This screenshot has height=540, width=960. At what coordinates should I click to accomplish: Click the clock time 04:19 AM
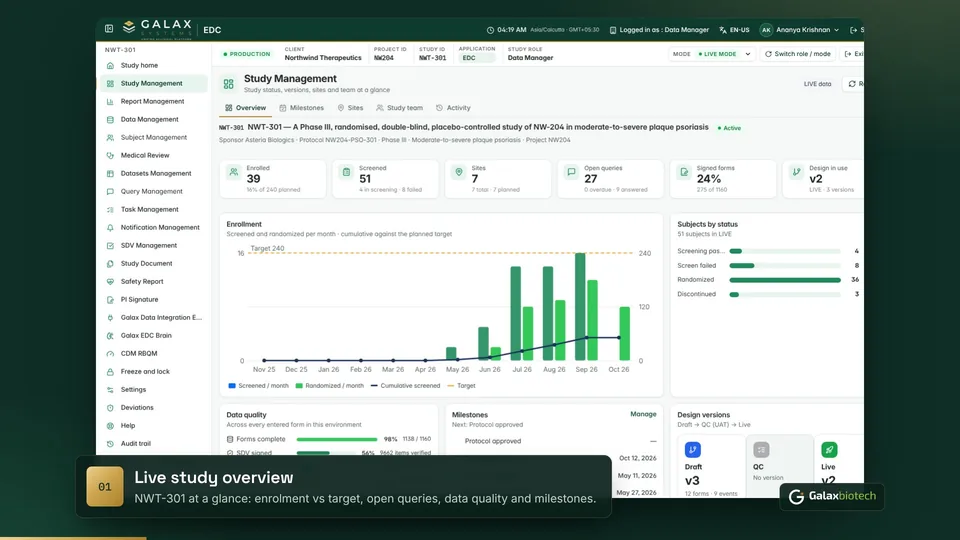point(506,29)
